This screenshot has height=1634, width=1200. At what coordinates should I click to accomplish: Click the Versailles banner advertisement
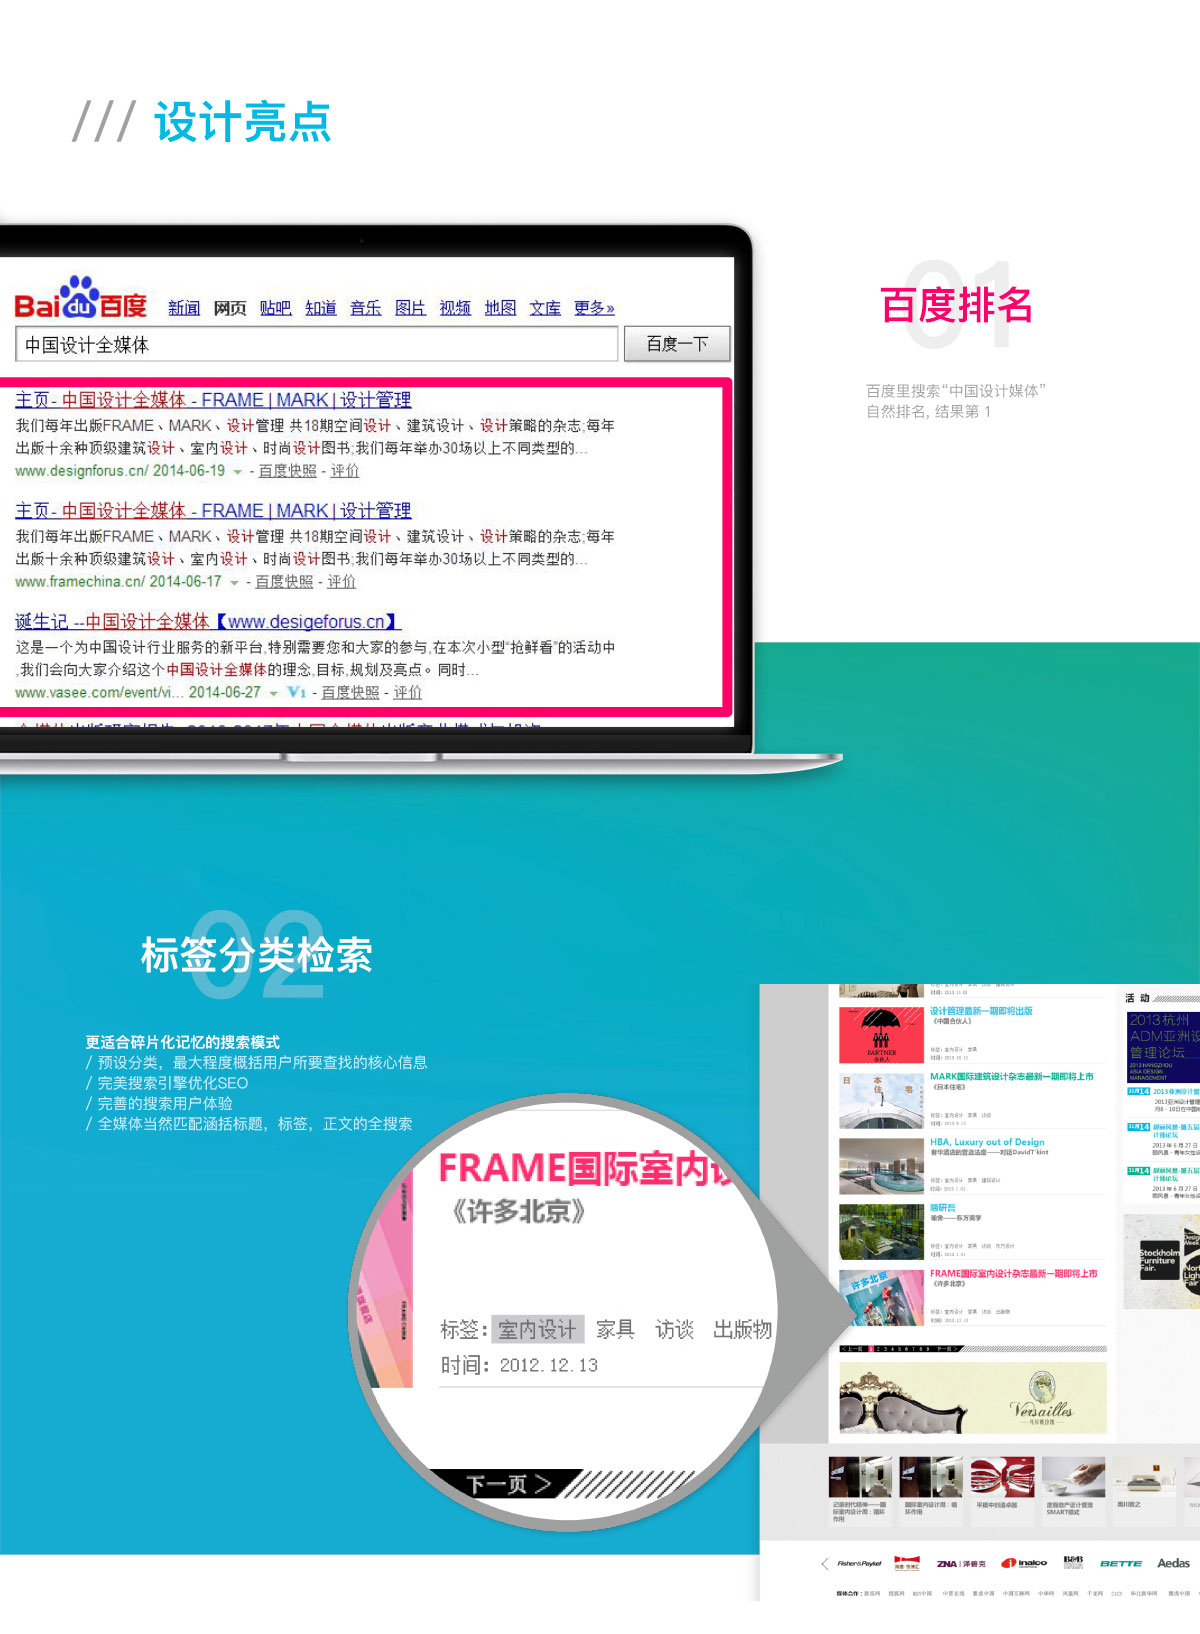tap(973, 1398)
